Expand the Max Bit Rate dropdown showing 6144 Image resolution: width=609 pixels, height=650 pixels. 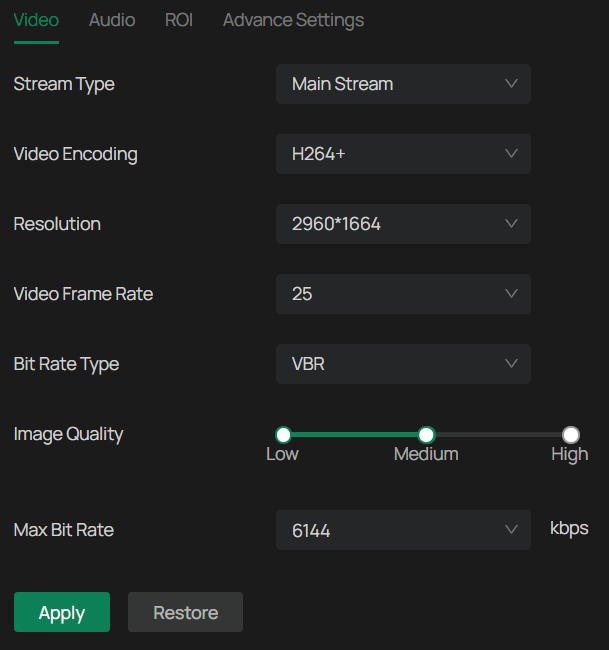point(403,530)
